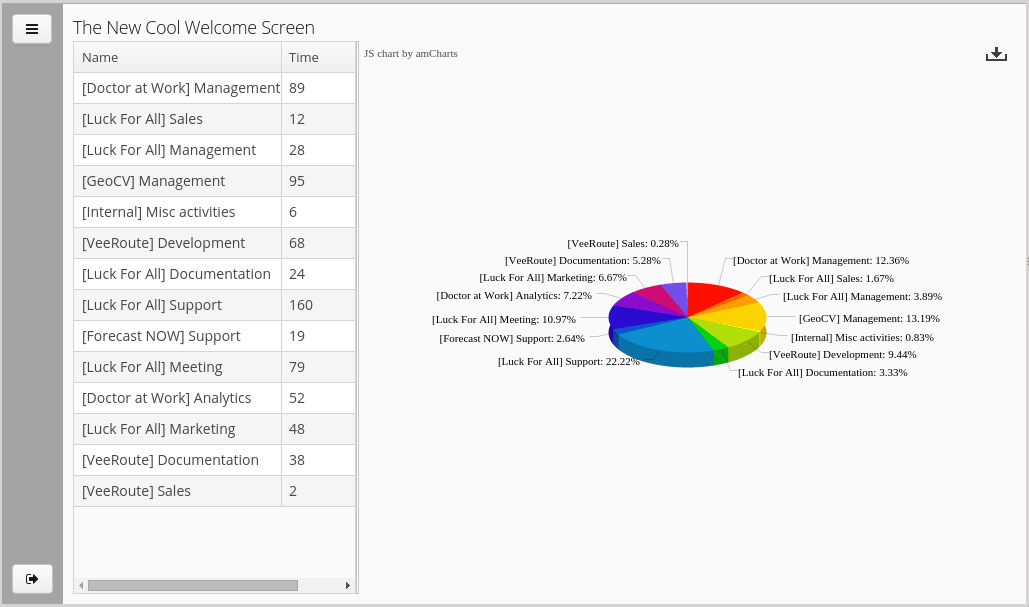Open the hamburger side menu
The width and height of the screenshot is (1029, 607).
[x=32, y=29]
